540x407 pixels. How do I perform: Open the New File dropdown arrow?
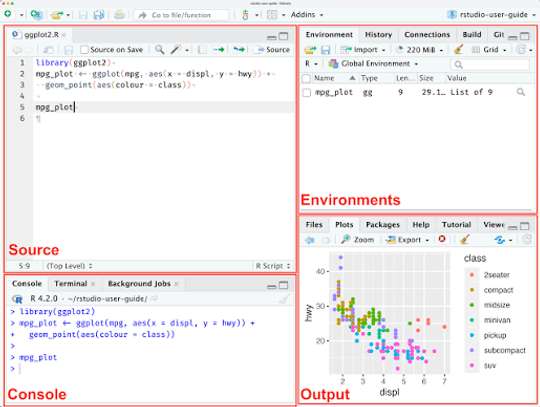point(21,15)
